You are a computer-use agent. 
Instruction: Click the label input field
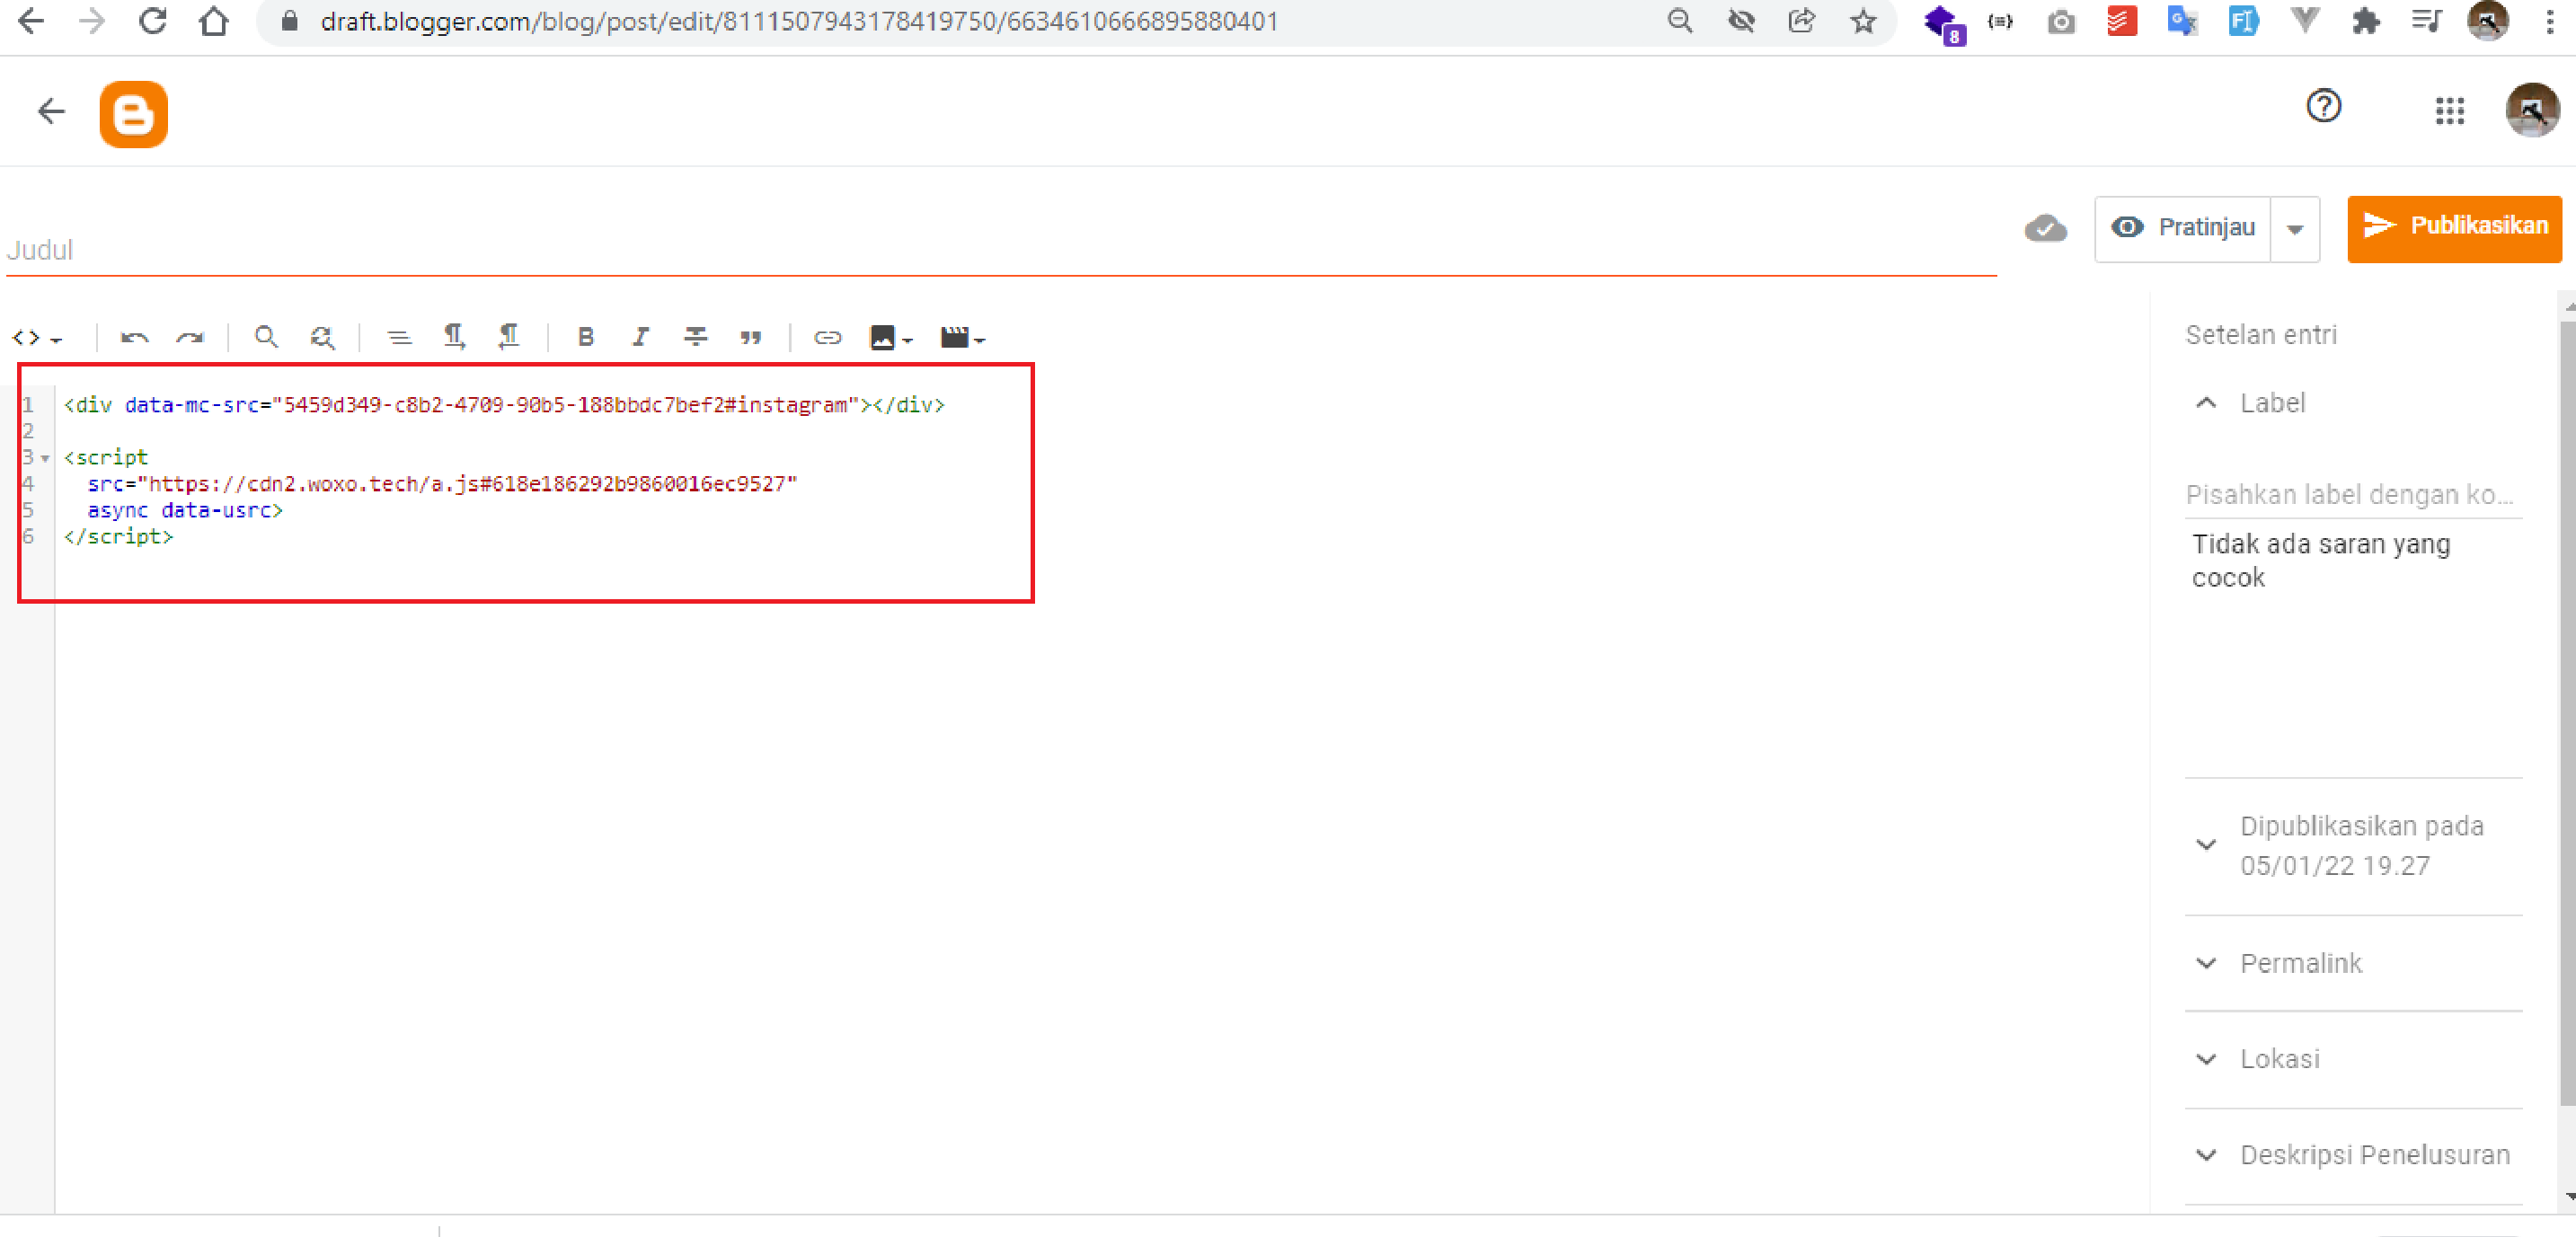pyautogui.click(x=2353, y=495)
